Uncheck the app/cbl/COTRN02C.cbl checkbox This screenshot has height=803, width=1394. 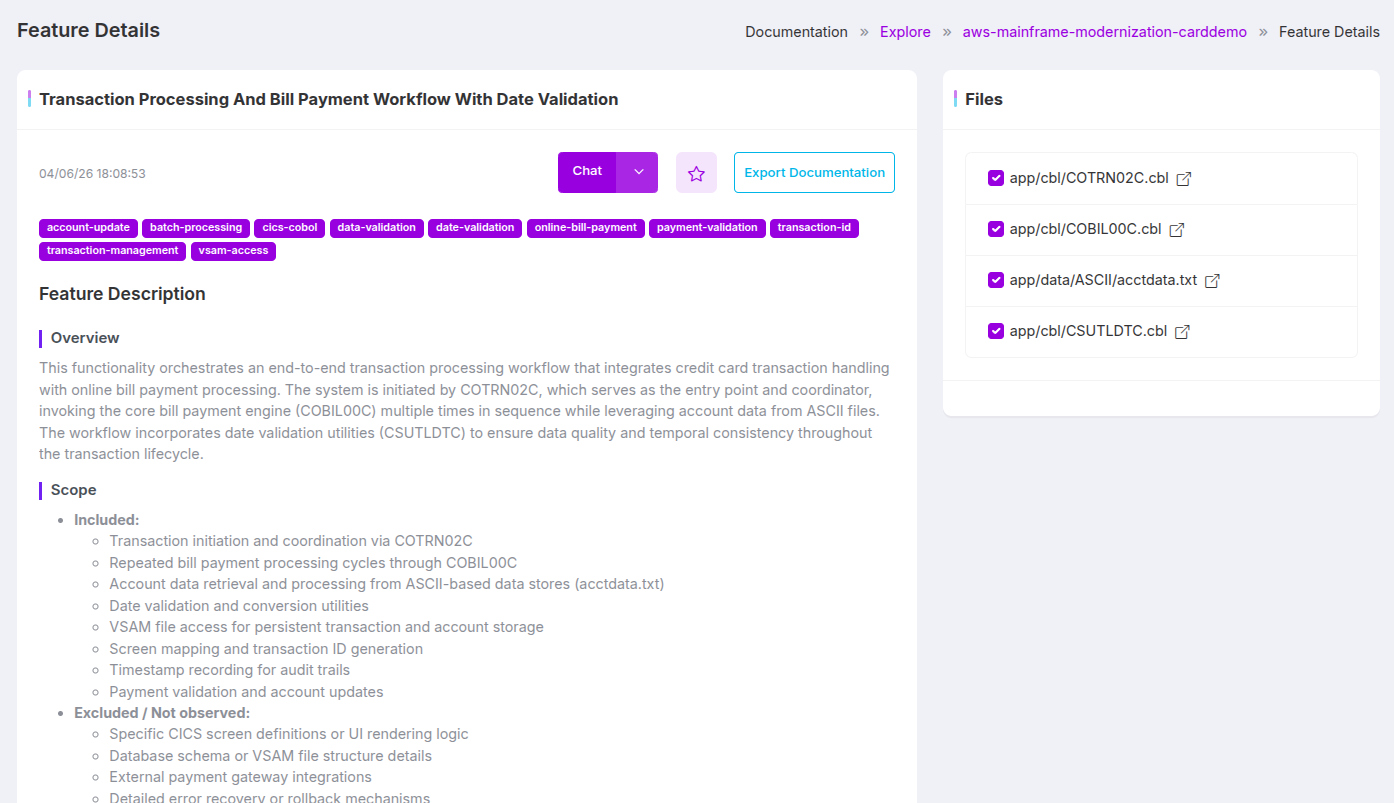[x=995, y=178]
